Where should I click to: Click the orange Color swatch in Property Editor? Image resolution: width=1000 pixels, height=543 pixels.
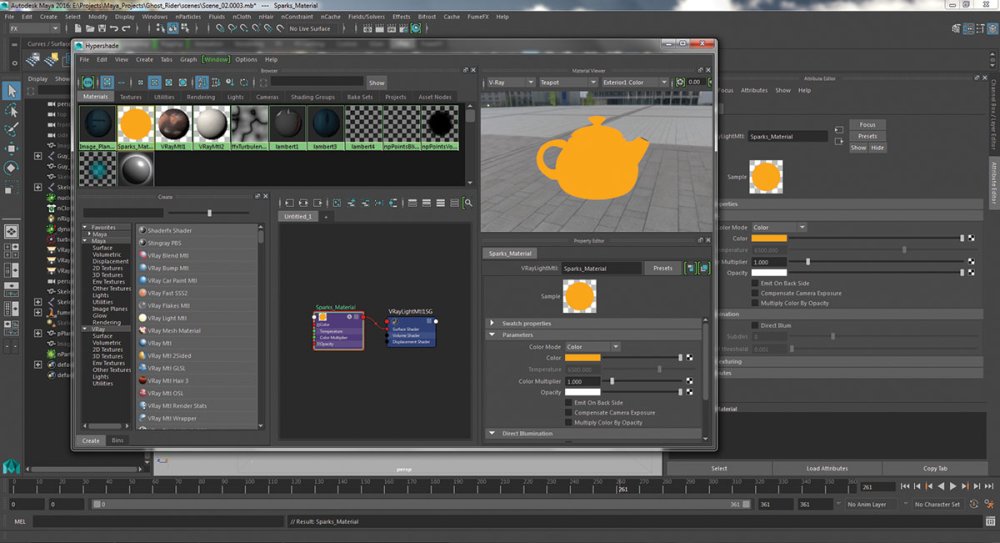[x=582, y=358]
